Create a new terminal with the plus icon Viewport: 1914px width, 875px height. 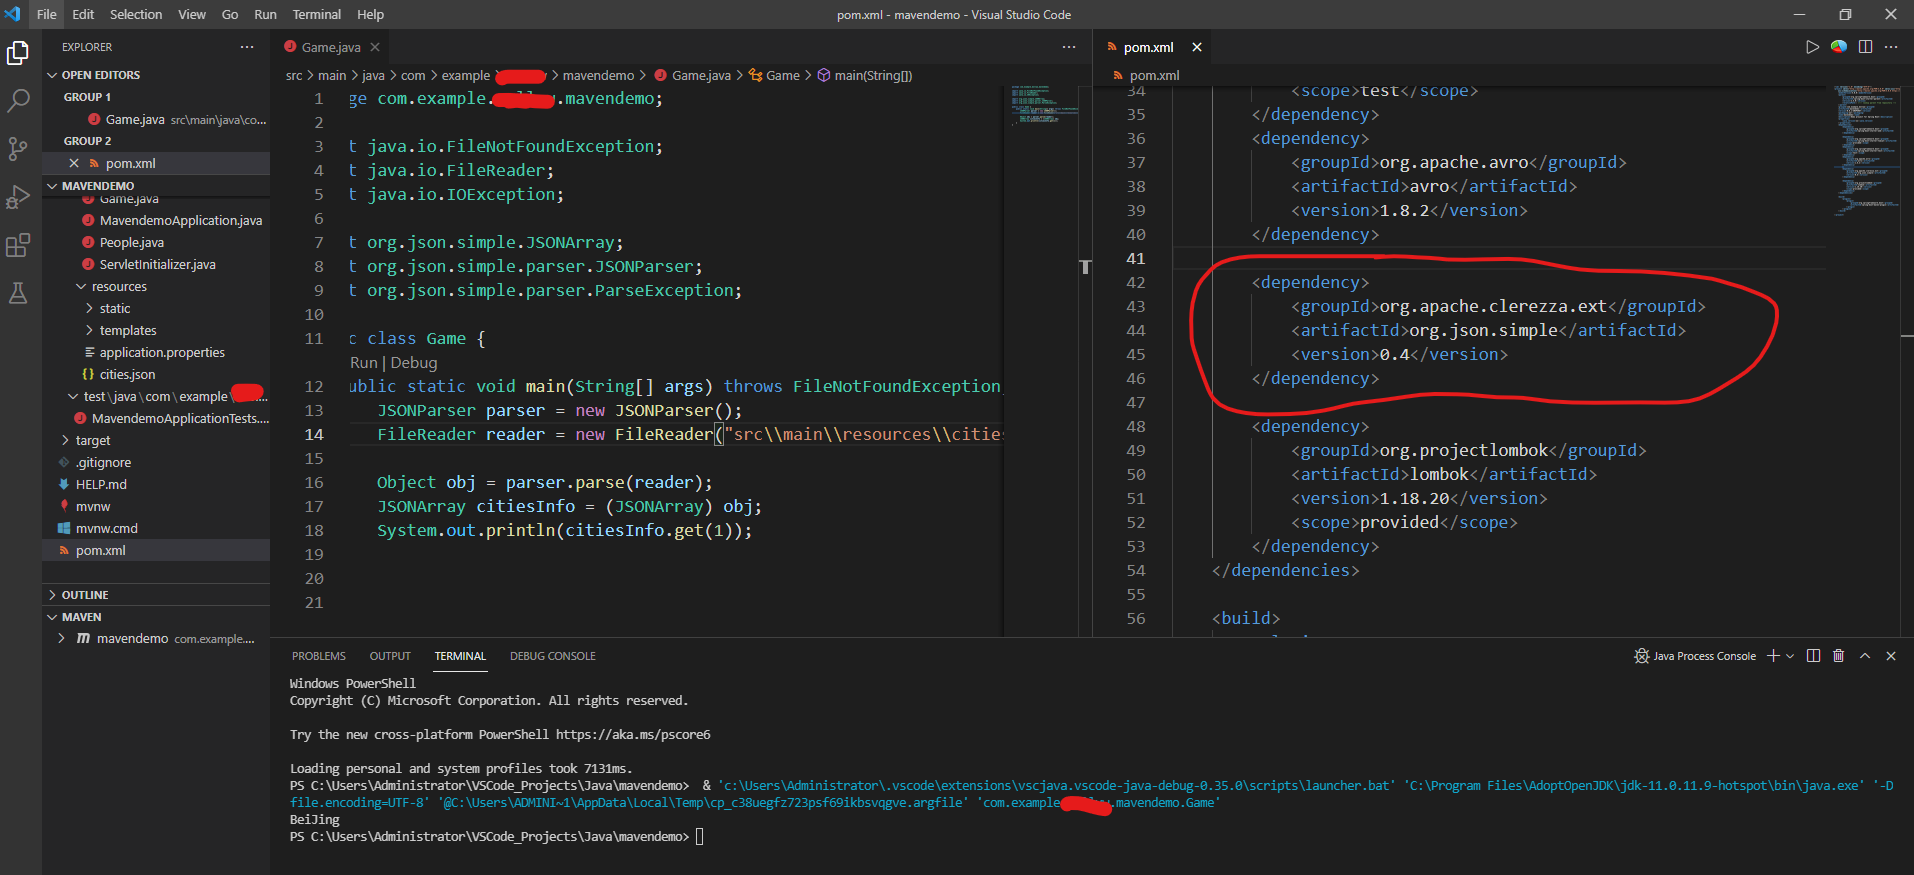[x=1773, y=656]
